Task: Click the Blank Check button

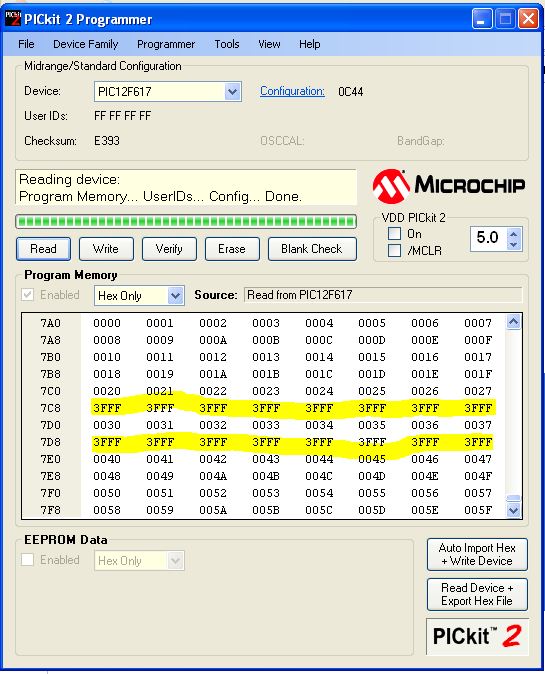Action: pyautogui.click(x=312, y=249)
